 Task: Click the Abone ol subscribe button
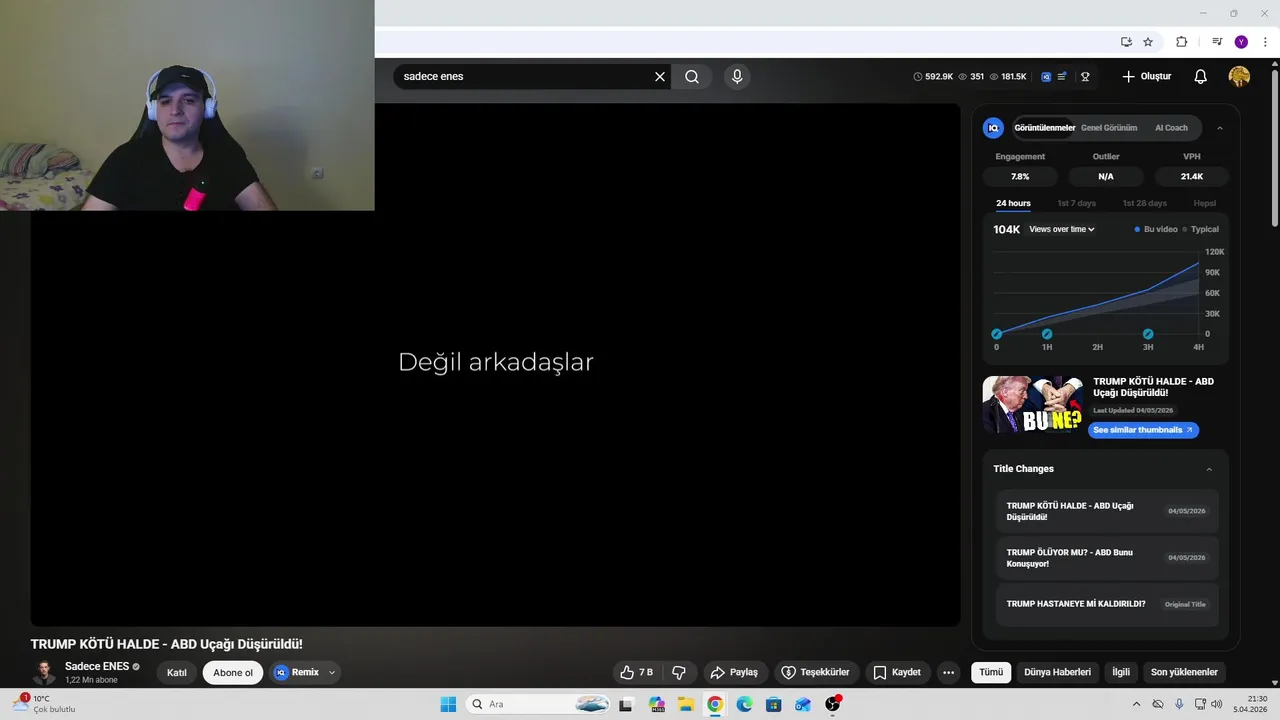tap(233, 672)
